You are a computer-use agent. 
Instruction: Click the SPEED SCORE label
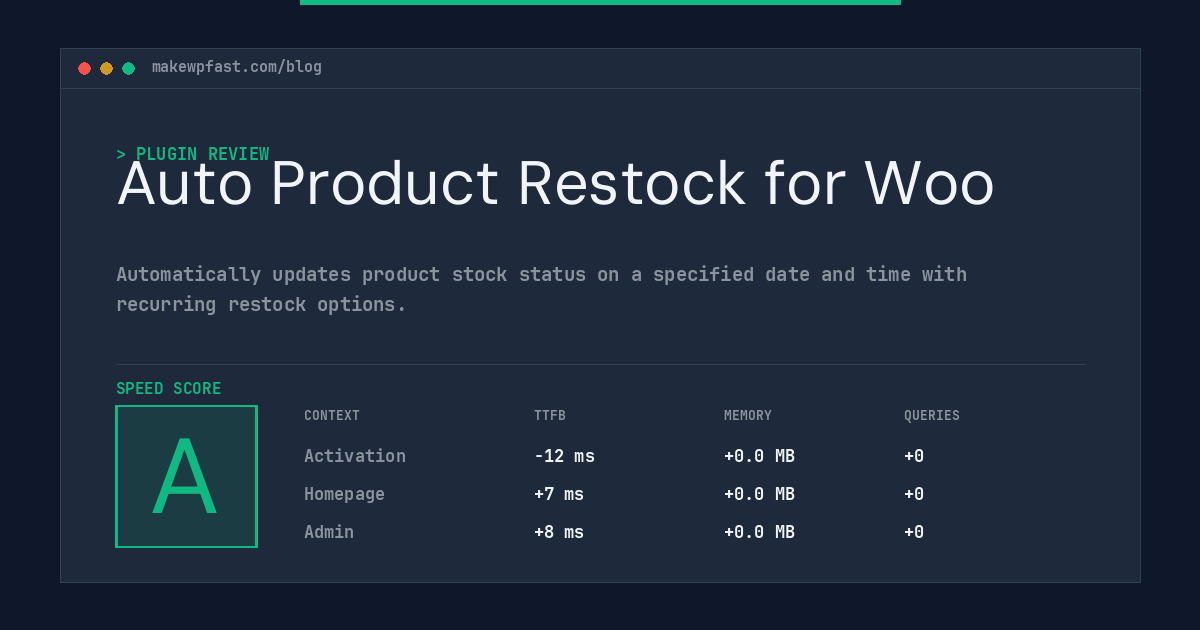[169, 389]
